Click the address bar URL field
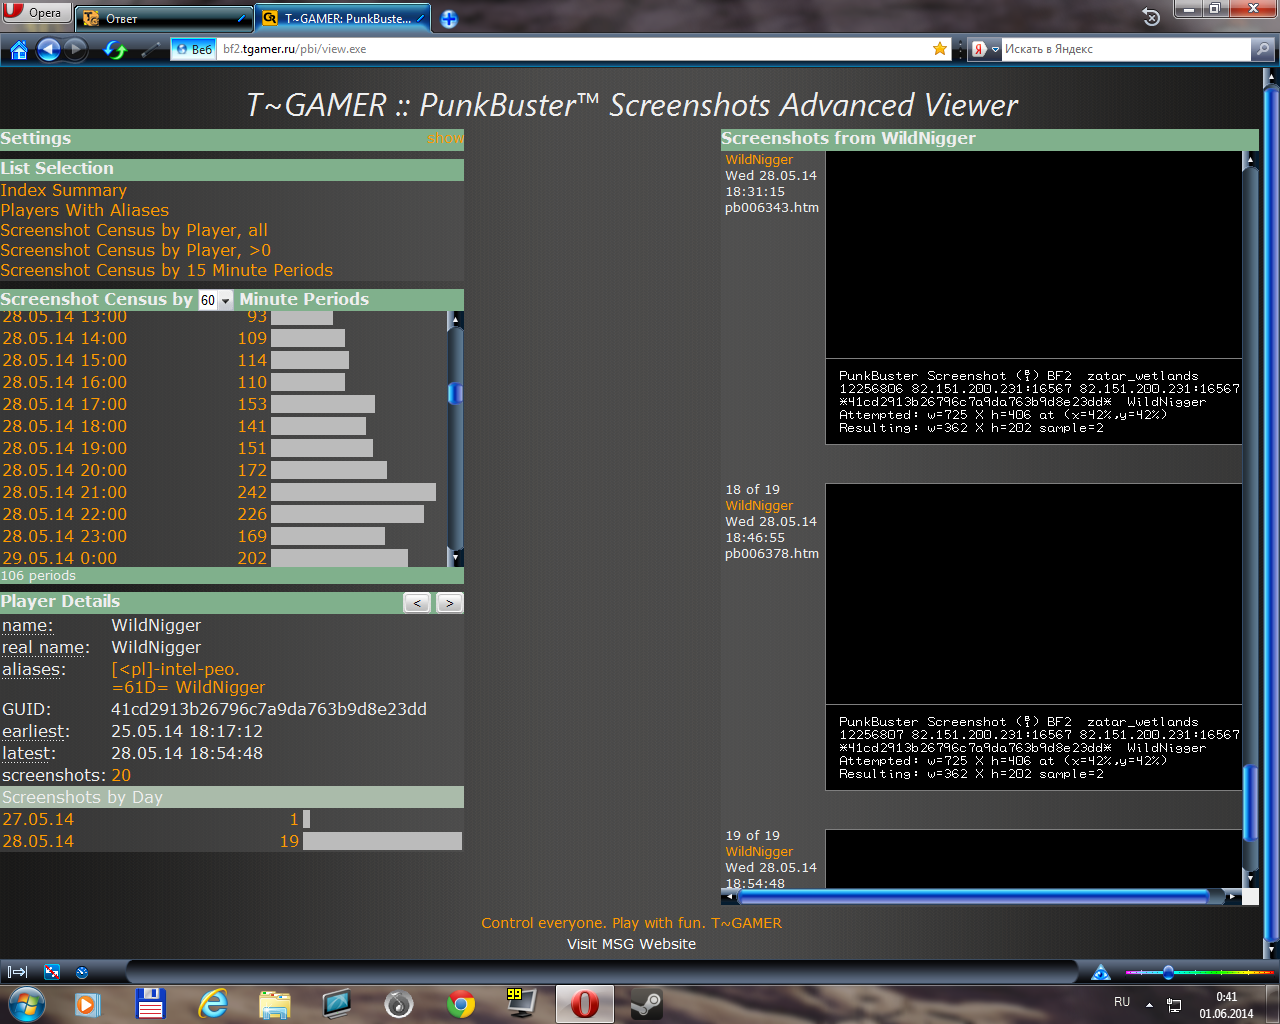 tap(570, 49)
